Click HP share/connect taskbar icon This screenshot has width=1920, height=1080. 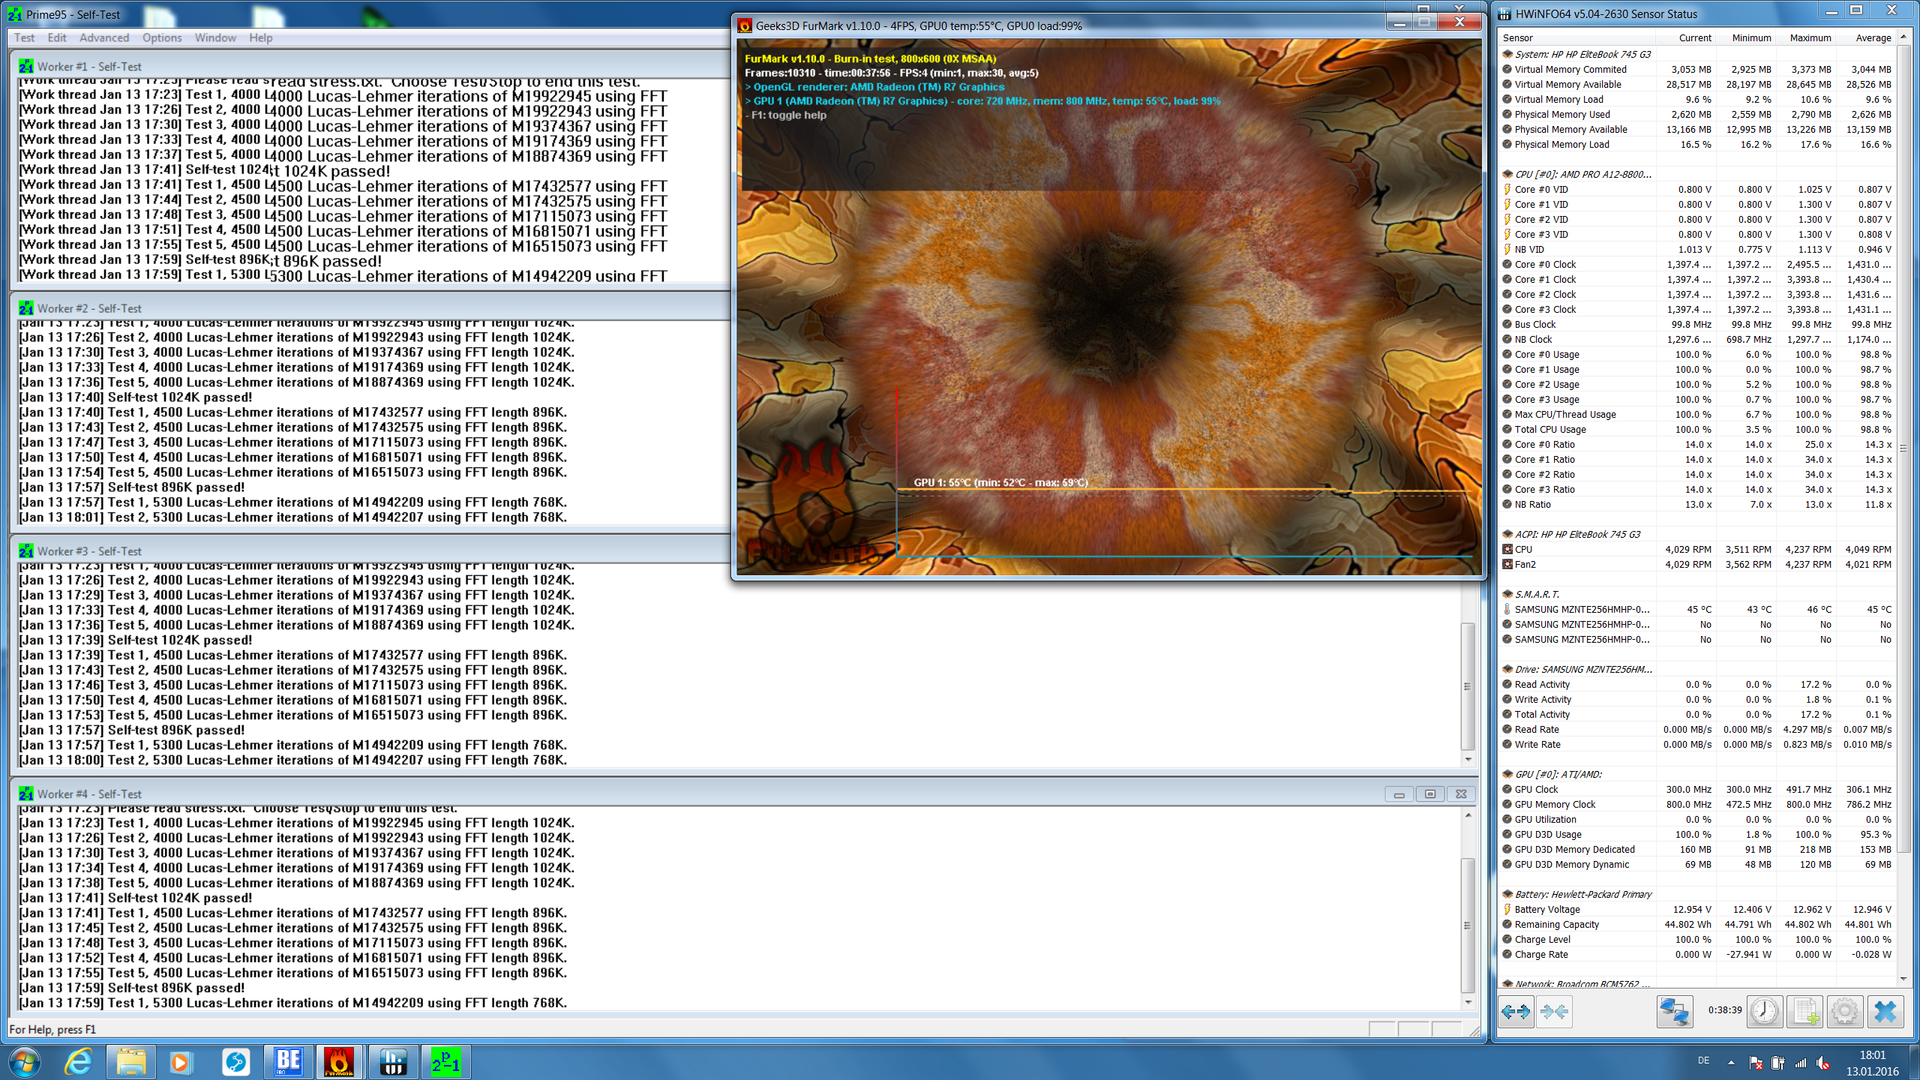pyautogui.click(x=236, y=1061)
